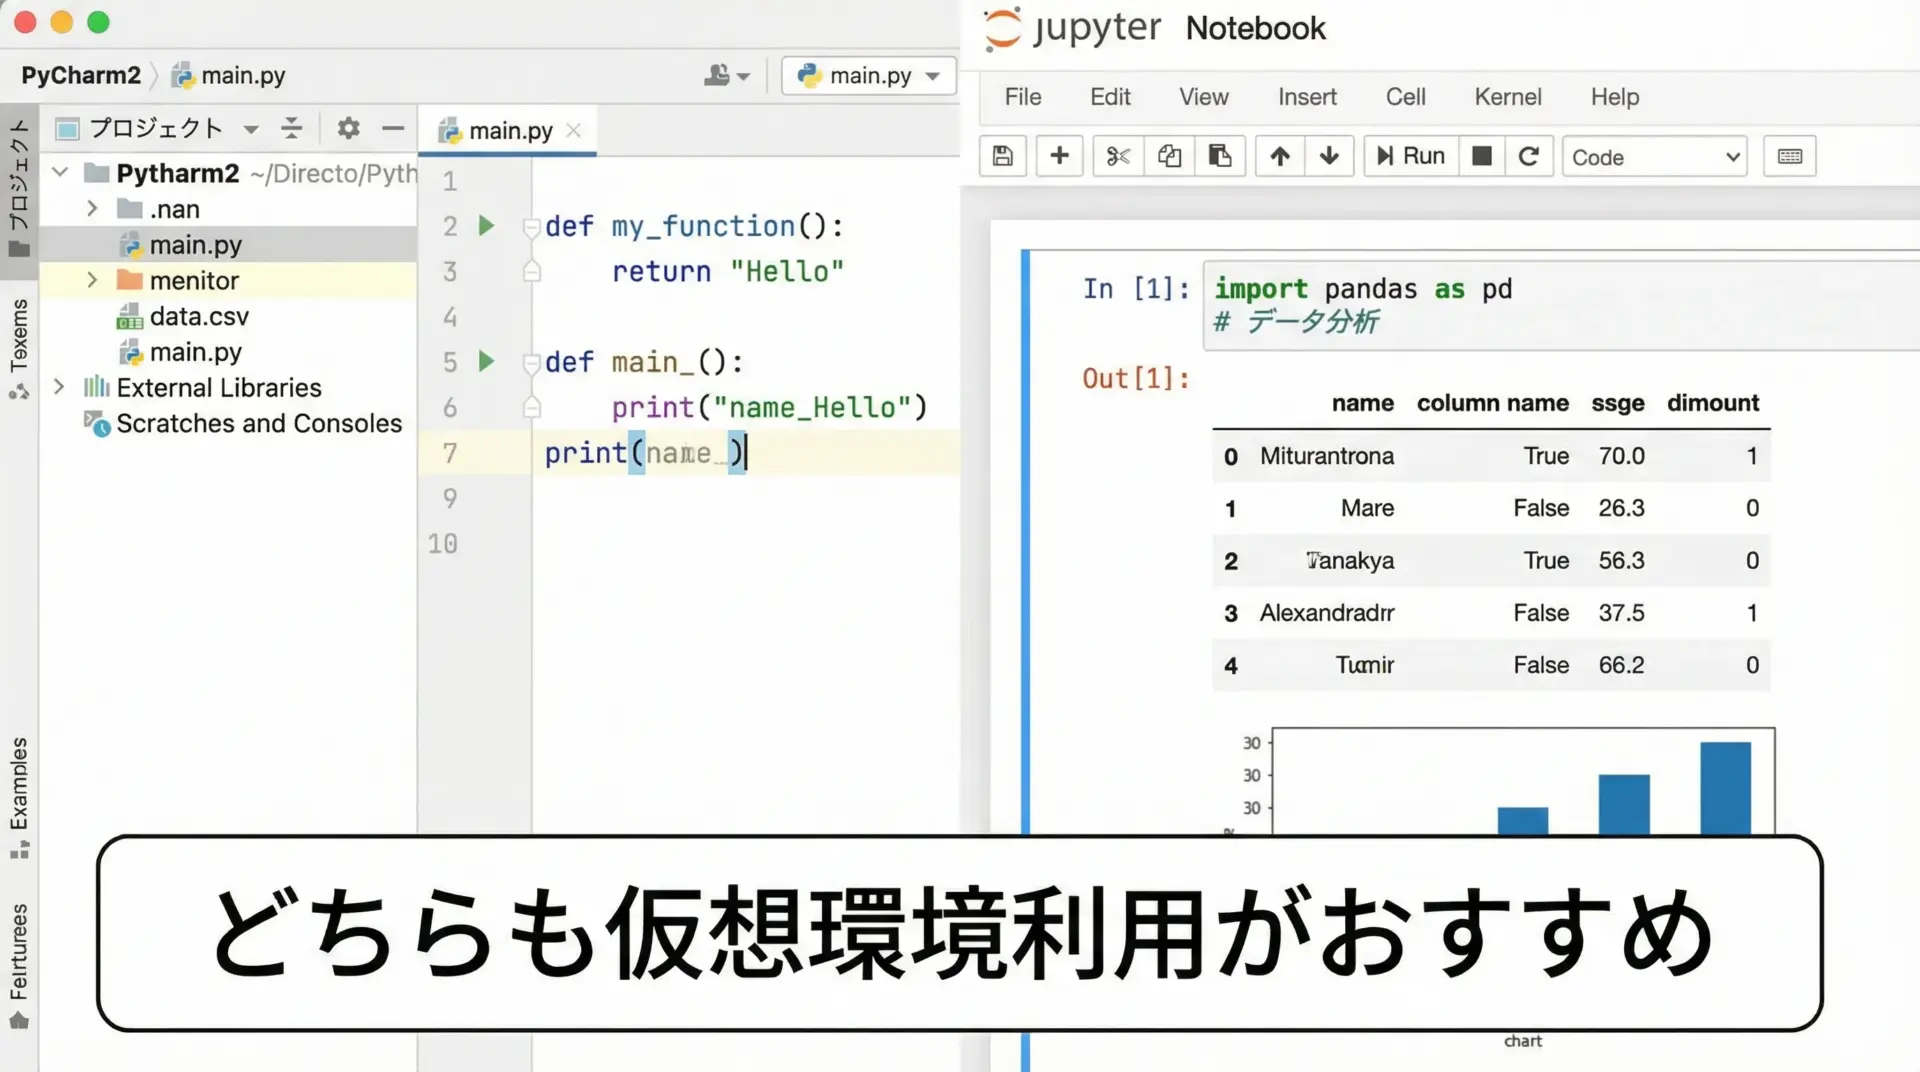
Task: Paste cells using the clipboard icon
Action: tap(1220, 156)
